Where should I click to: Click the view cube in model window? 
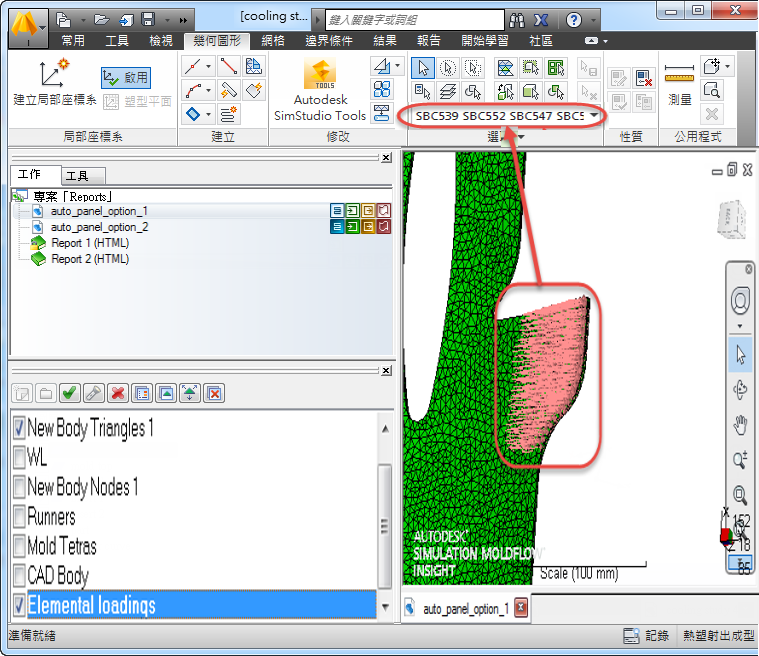pyautogui.click(x=732, y=220)
